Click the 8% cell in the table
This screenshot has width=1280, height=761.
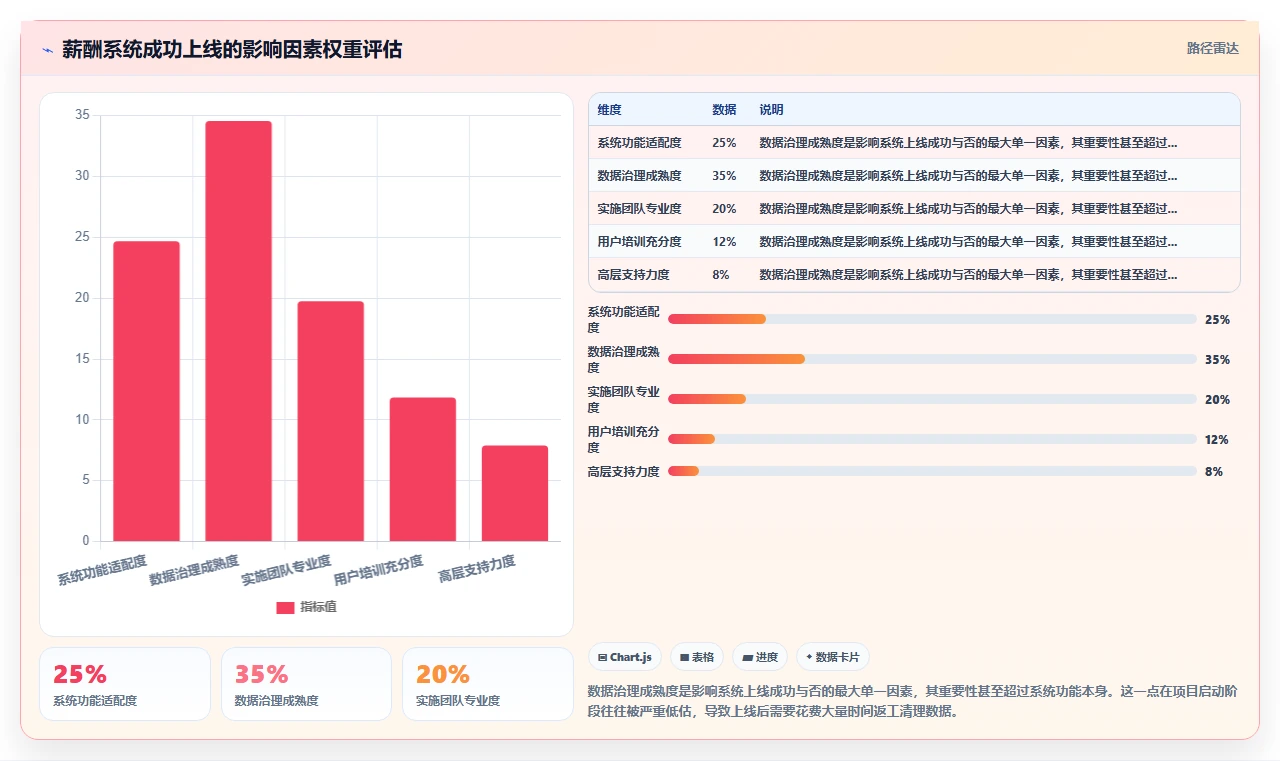pos(721,274)
